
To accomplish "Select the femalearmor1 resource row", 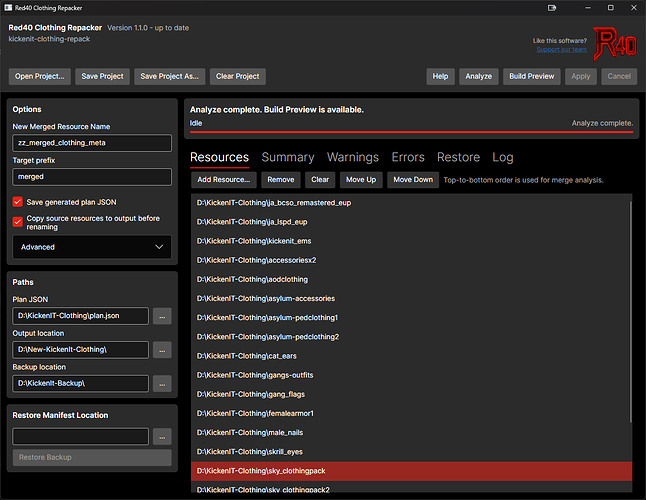I will coord(411,414).
